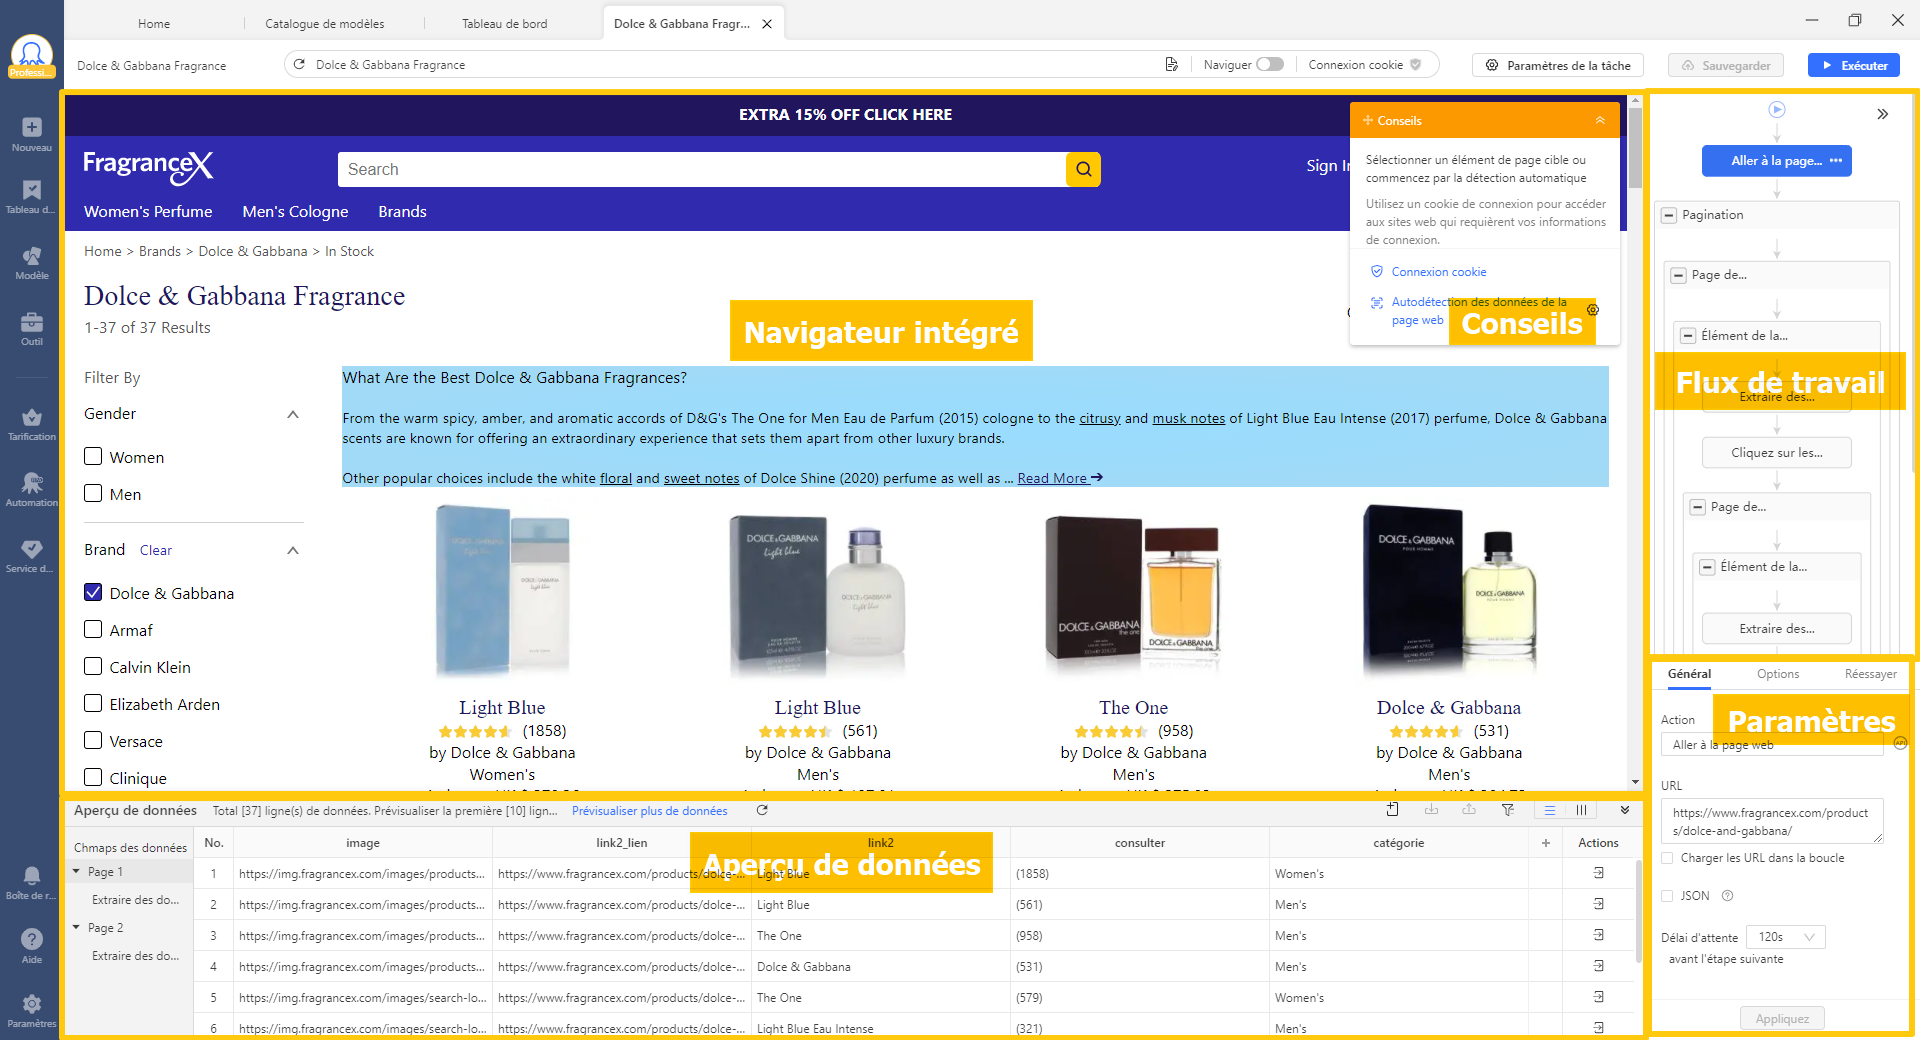
Task: Click the embedded browser vertical scrollbar
Action: coord(1635,148)
